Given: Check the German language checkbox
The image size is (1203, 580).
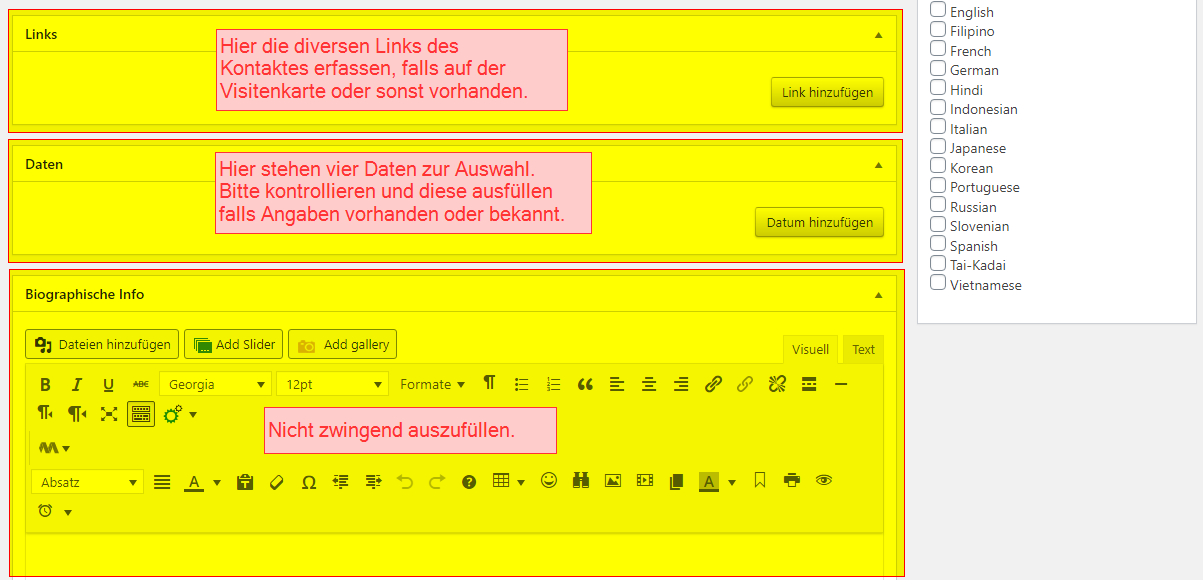Looking at the screenshot, I should [x=938, y=69].
